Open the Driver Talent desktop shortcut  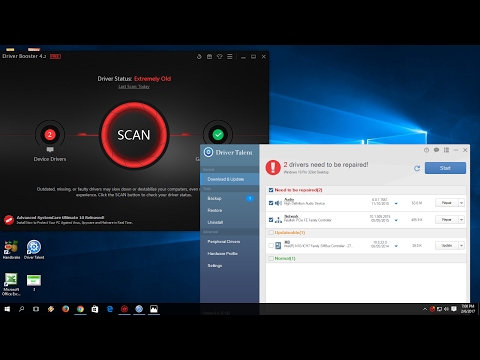[x=34, y=249]
